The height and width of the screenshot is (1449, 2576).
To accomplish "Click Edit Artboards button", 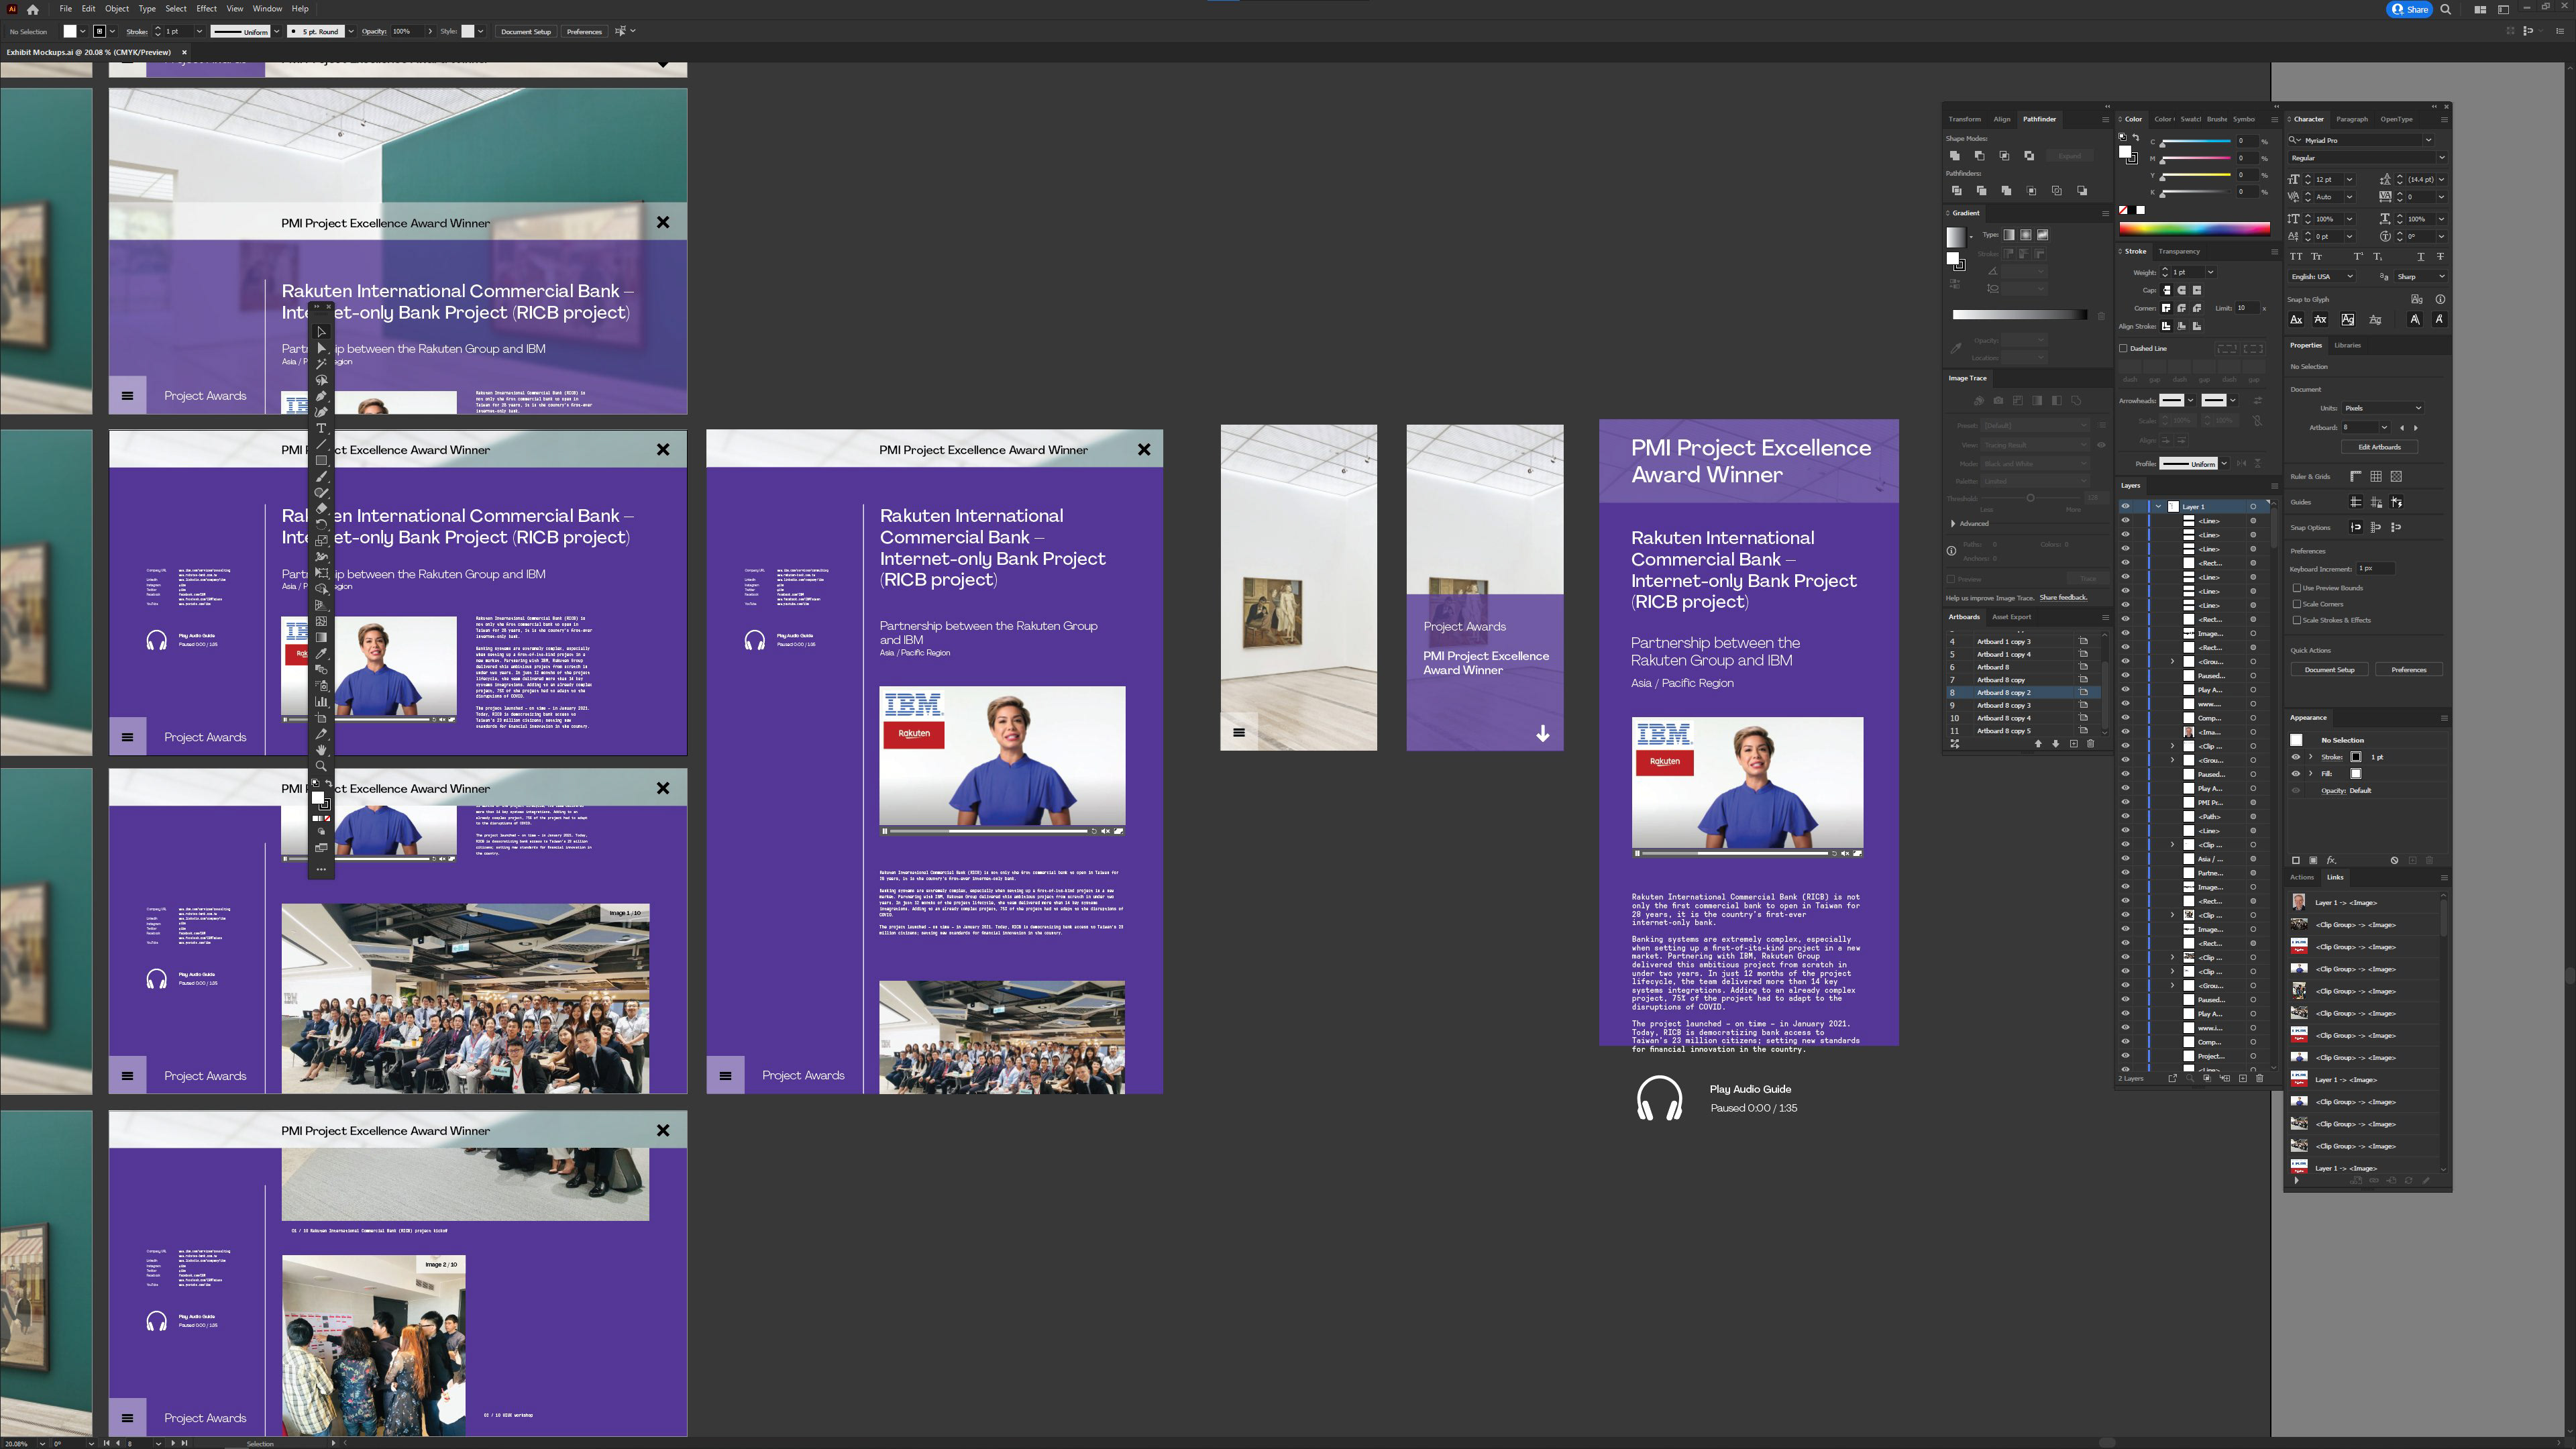I will tap(2379, 447).
